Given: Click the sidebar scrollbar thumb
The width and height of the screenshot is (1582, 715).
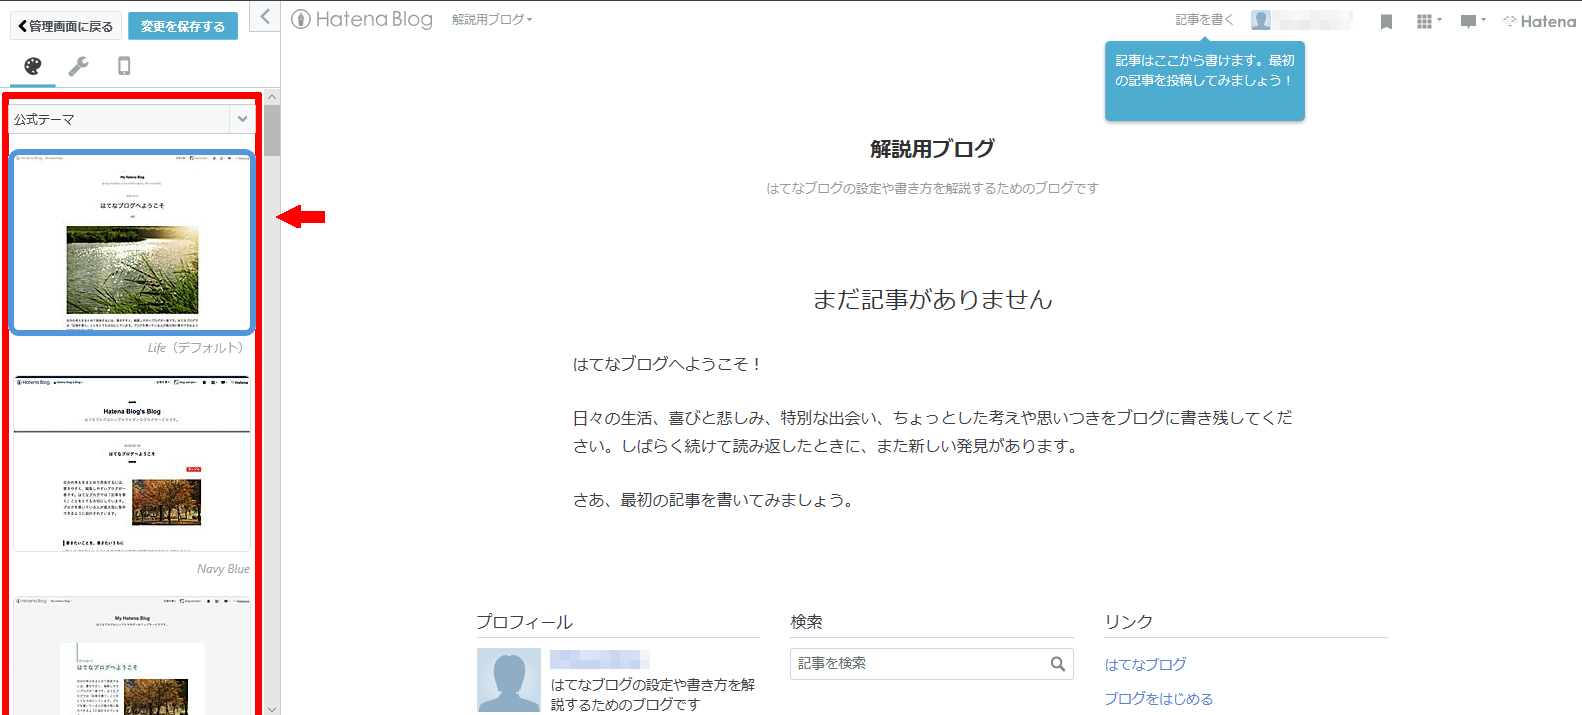Looking at the screenshot, I should 272,130.
